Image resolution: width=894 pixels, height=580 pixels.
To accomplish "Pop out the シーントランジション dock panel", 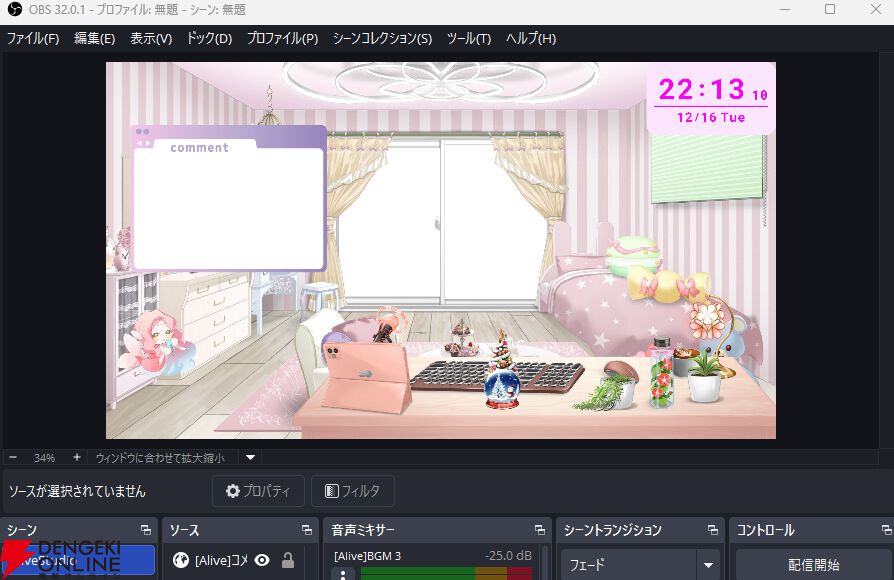I will 712,530.
